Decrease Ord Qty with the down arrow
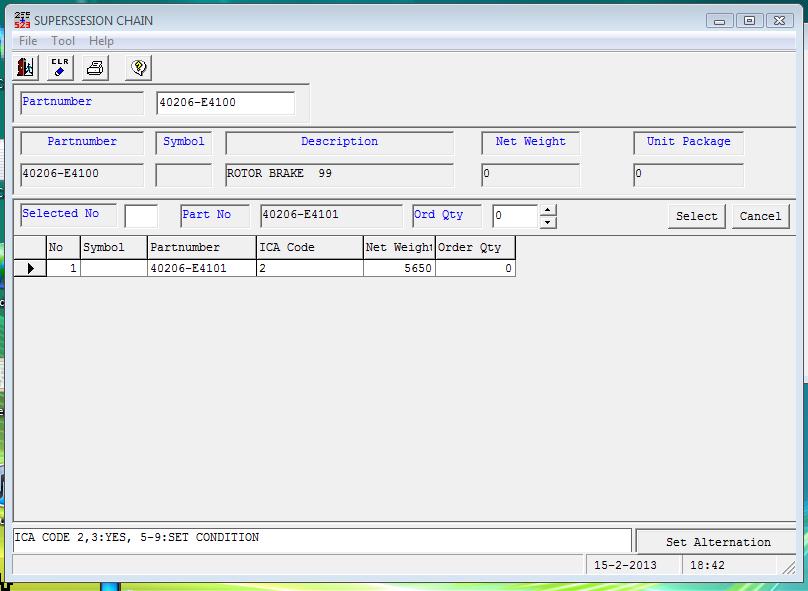808x591 pixels. pos(547,222)
